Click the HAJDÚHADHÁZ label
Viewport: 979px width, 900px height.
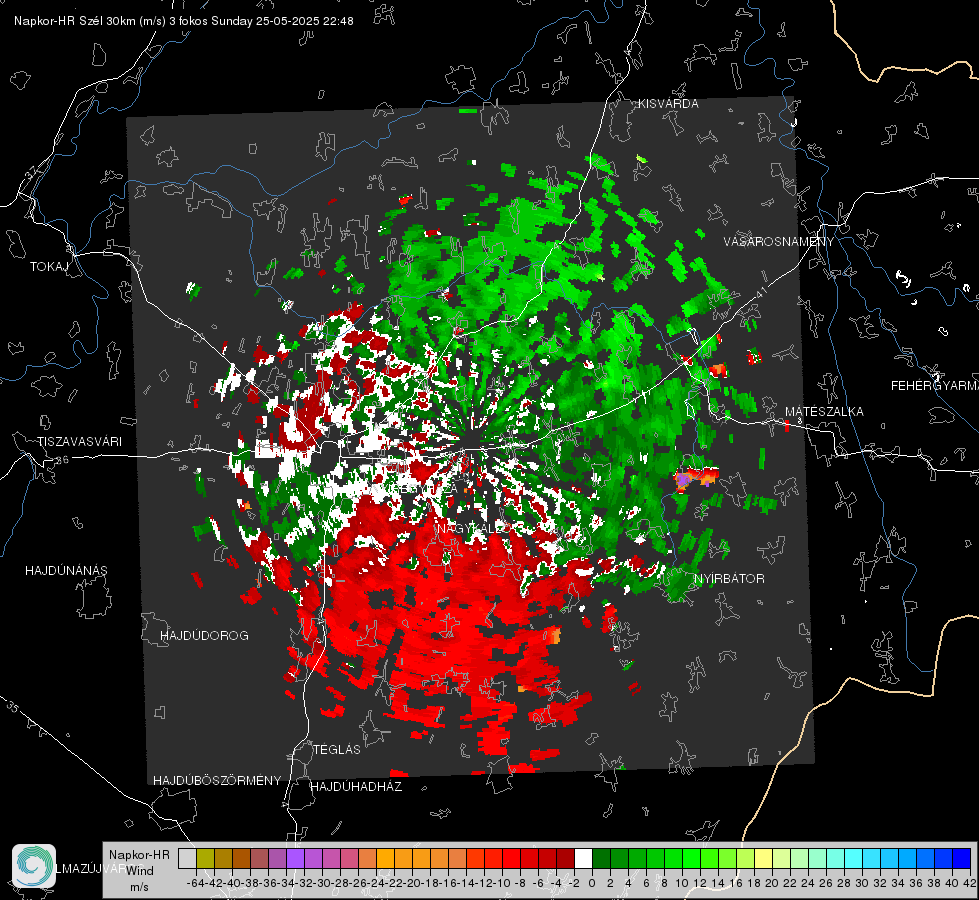click(x=357, y=787)
